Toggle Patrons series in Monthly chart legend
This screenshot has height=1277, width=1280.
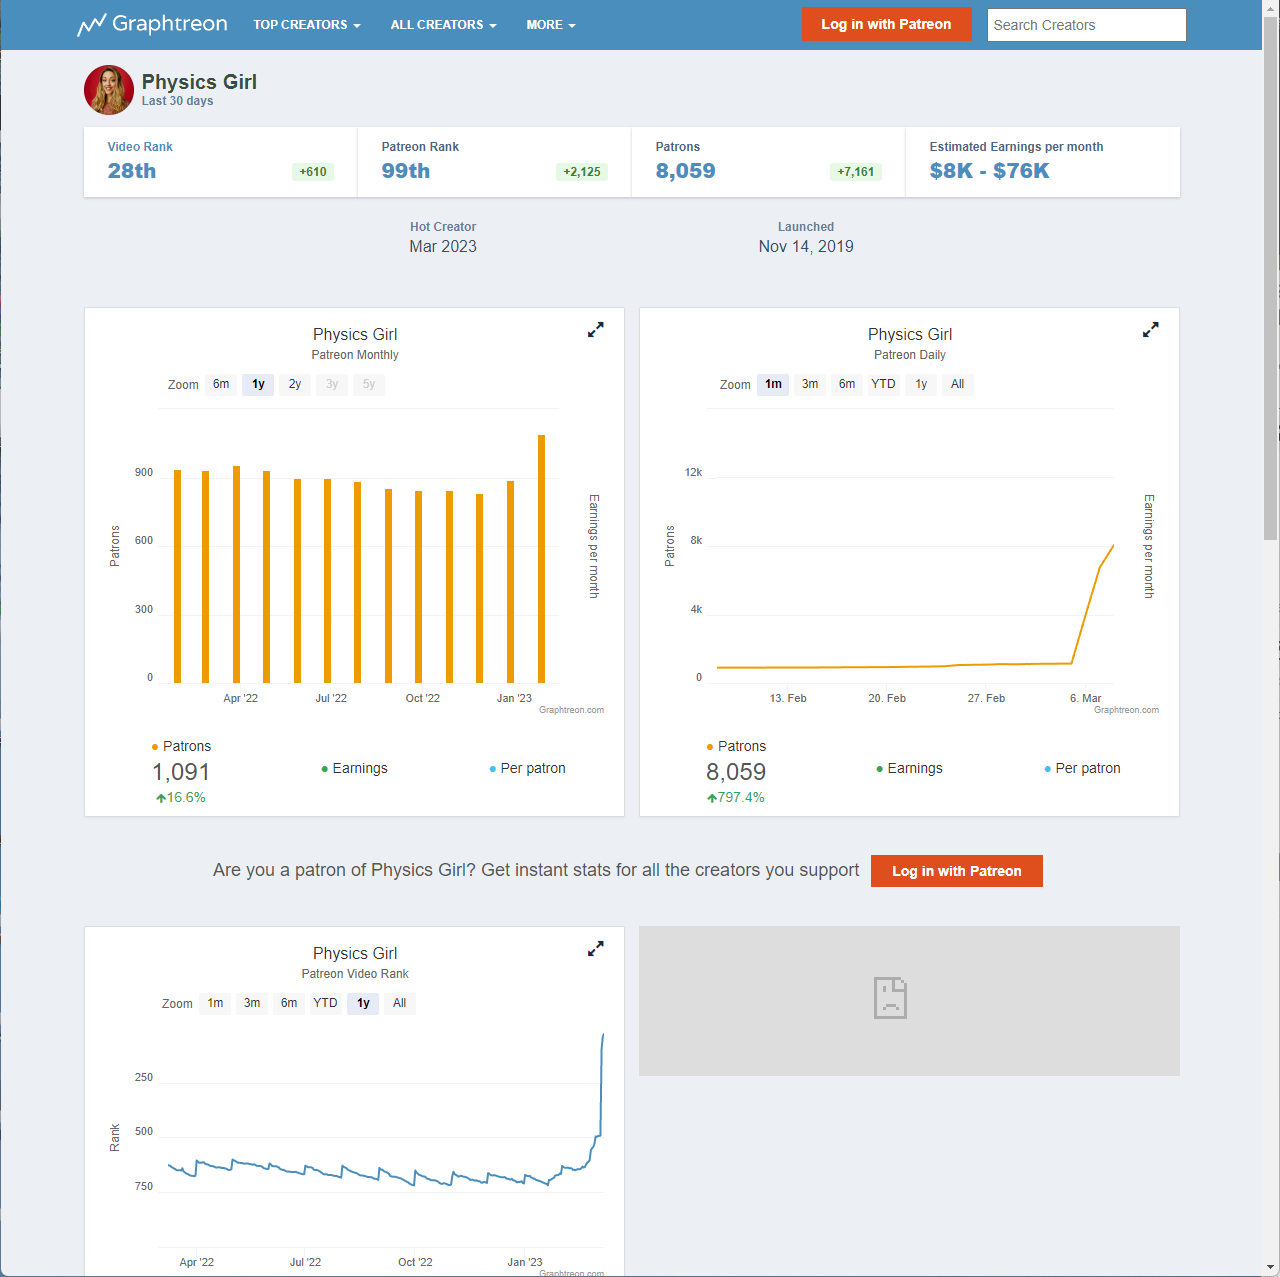pyautogui.click(x=181, y=746)
